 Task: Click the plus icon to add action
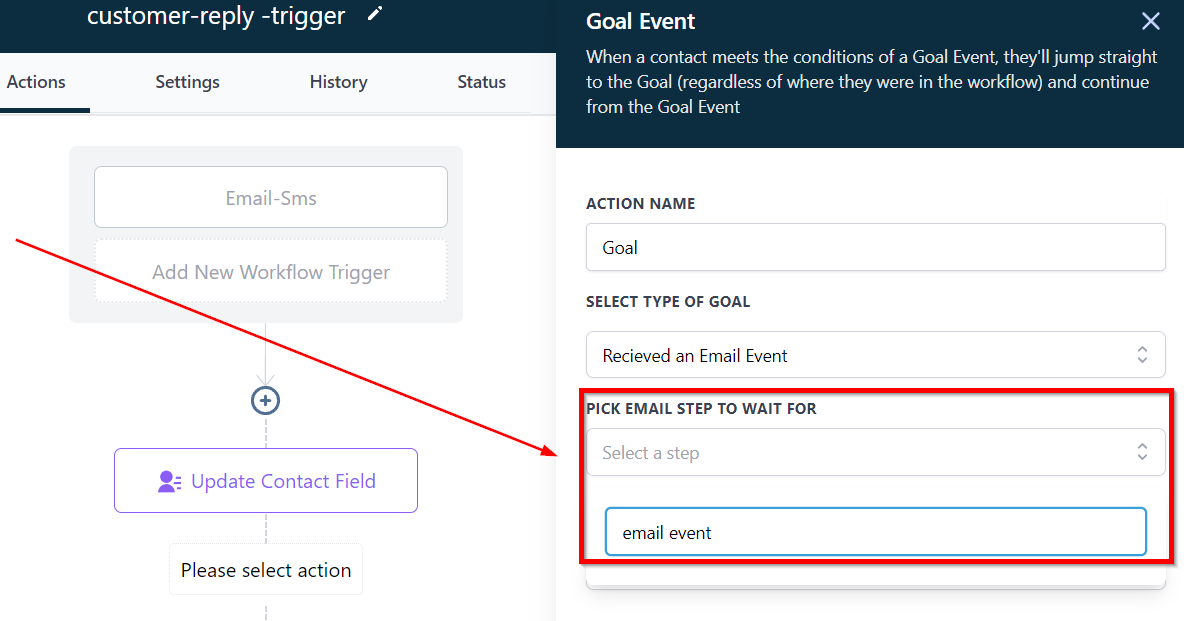(265, 400)
